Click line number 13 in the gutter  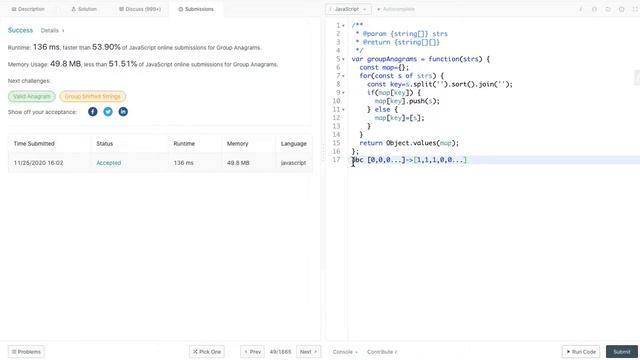pos(336,127)
